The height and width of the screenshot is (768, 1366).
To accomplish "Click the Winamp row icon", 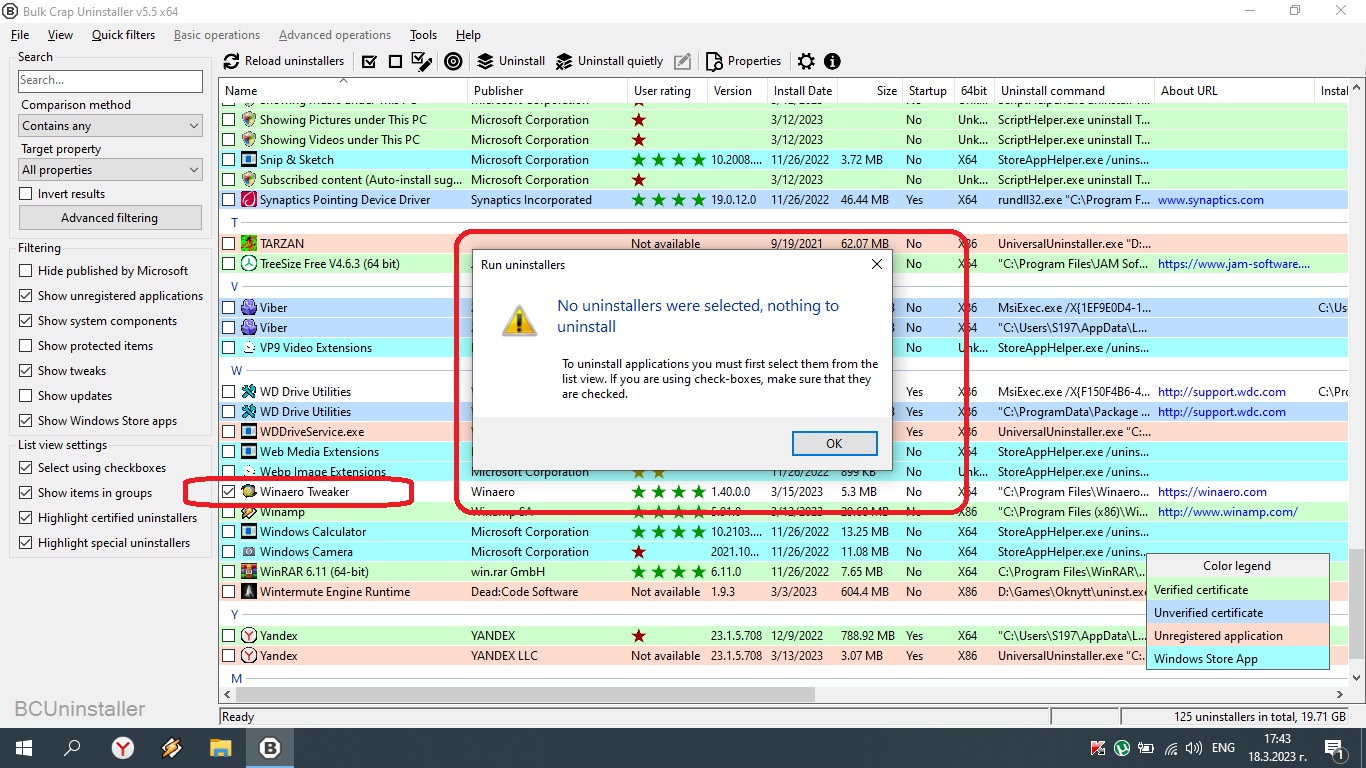I will [x=249, y=512].
